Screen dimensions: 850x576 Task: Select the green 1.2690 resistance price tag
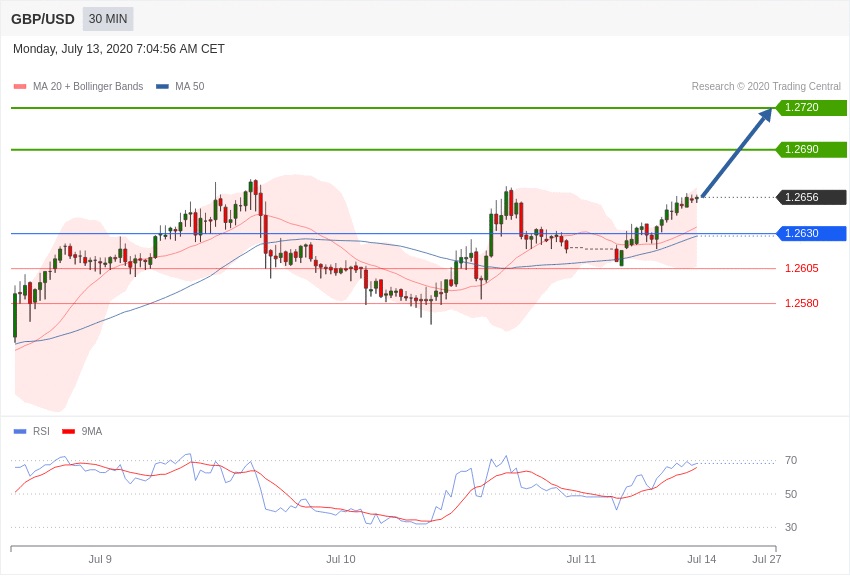[x=811, y=150]
